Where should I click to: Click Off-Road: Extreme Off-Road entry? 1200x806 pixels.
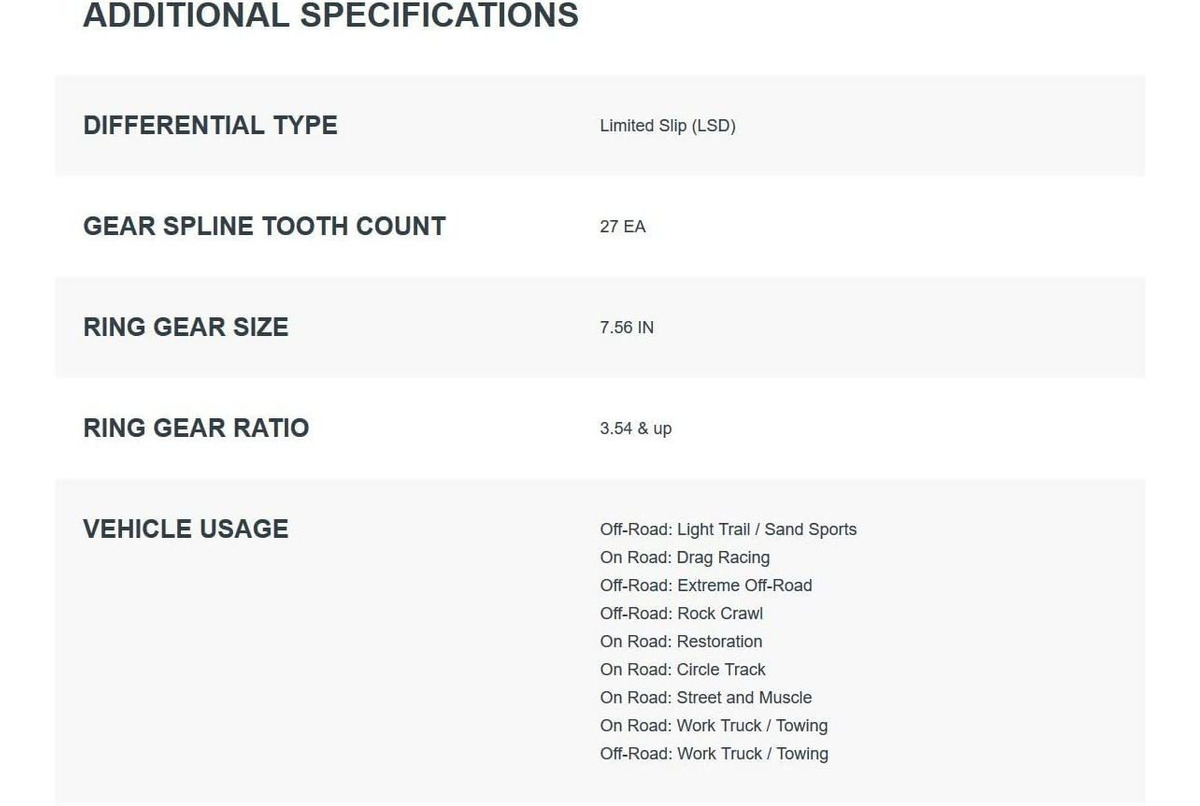point(706,586)
